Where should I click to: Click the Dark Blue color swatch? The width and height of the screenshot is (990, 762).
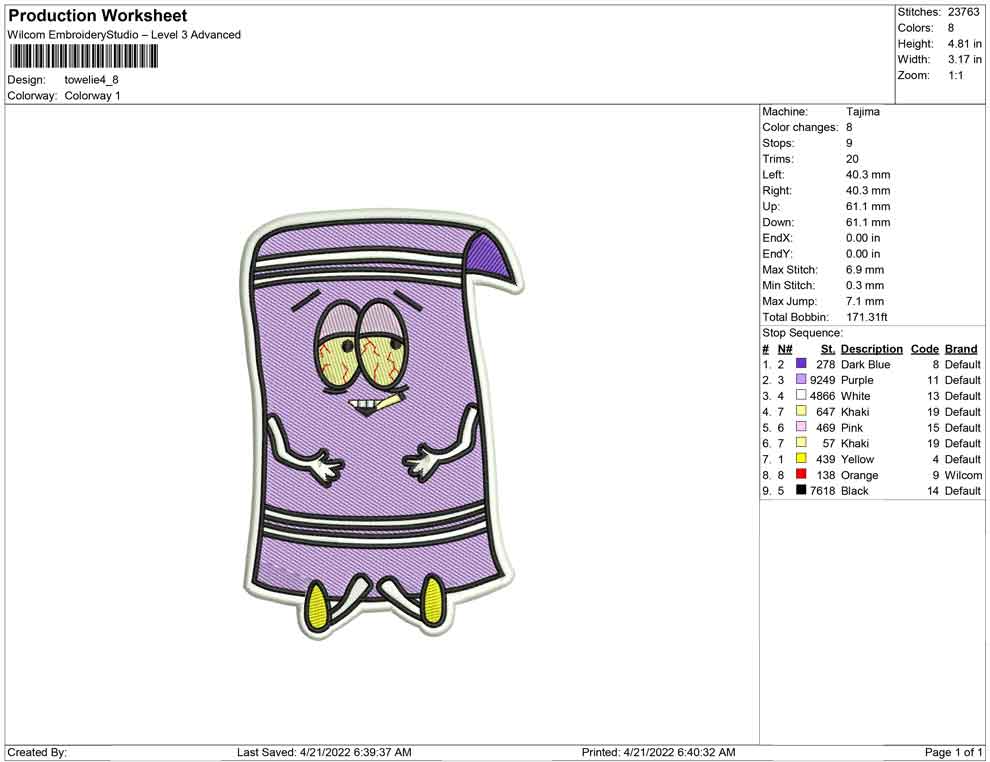[801, 364]
